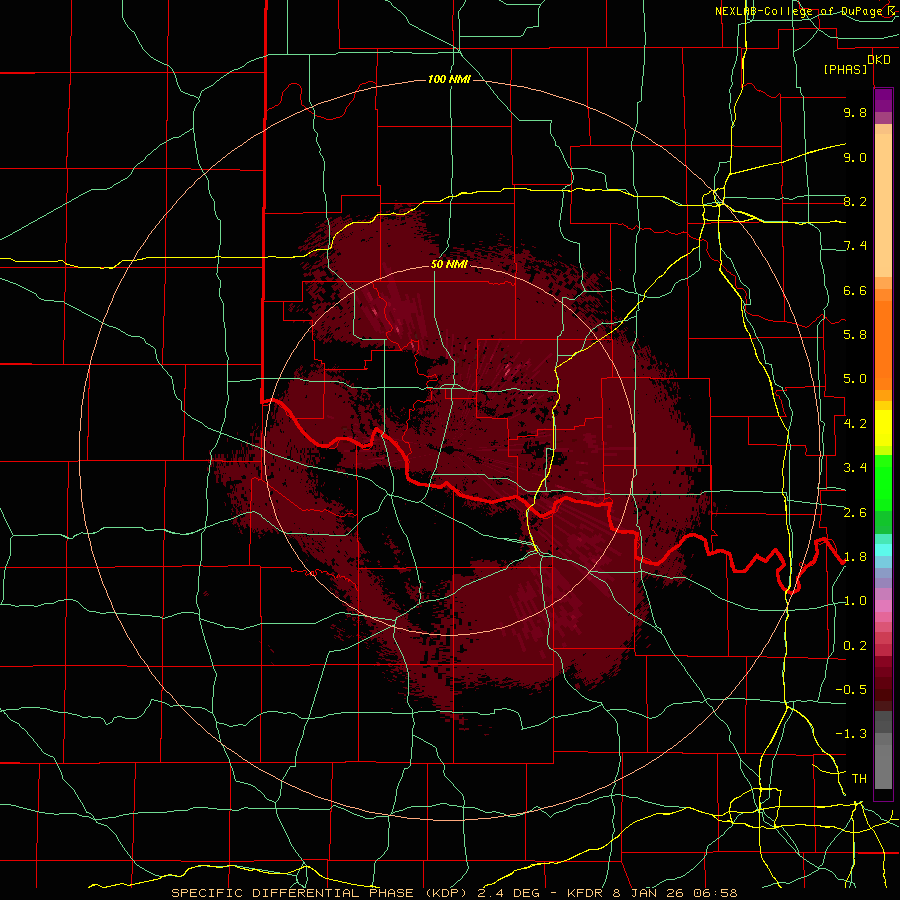Select the 3.4 scale label
This screenshot has width=900, height=900.
pyautogui.click(x=855, y=468)
